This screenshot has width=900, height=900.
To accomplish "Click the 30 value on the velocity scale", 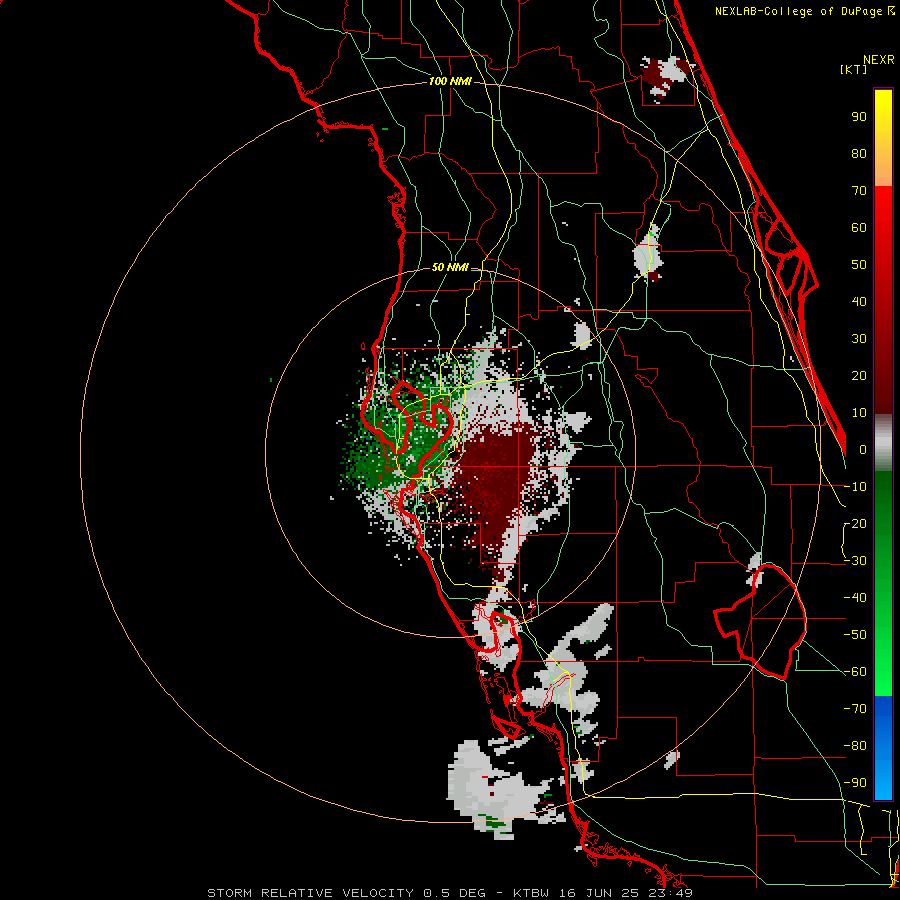I will tap(859, 338).
